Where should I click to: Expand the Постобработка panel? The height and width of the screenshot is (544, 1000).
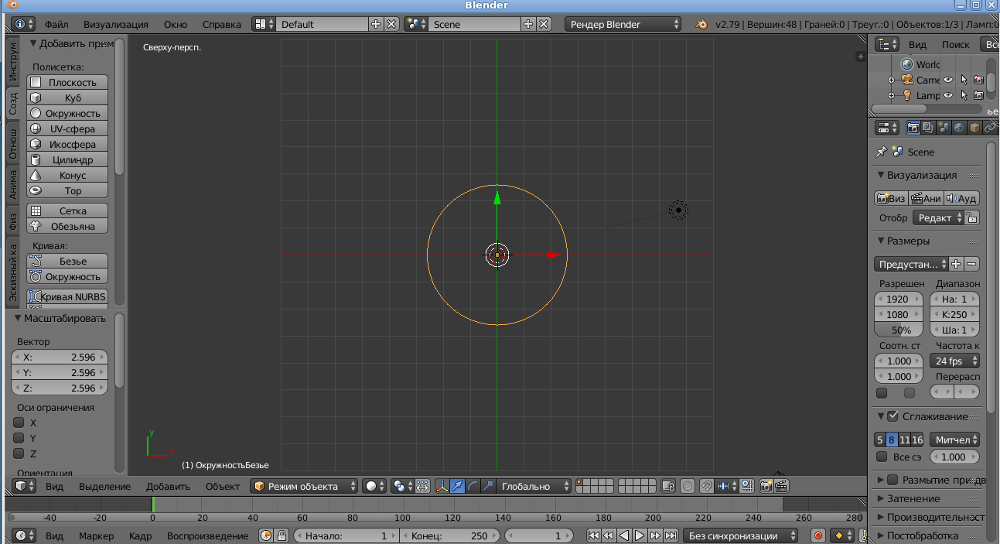922,535
